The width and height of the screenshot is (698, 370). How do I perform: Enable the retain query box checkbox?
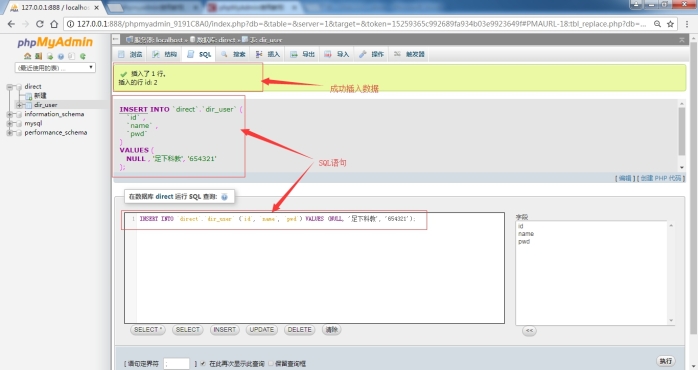tap(271, 363)
